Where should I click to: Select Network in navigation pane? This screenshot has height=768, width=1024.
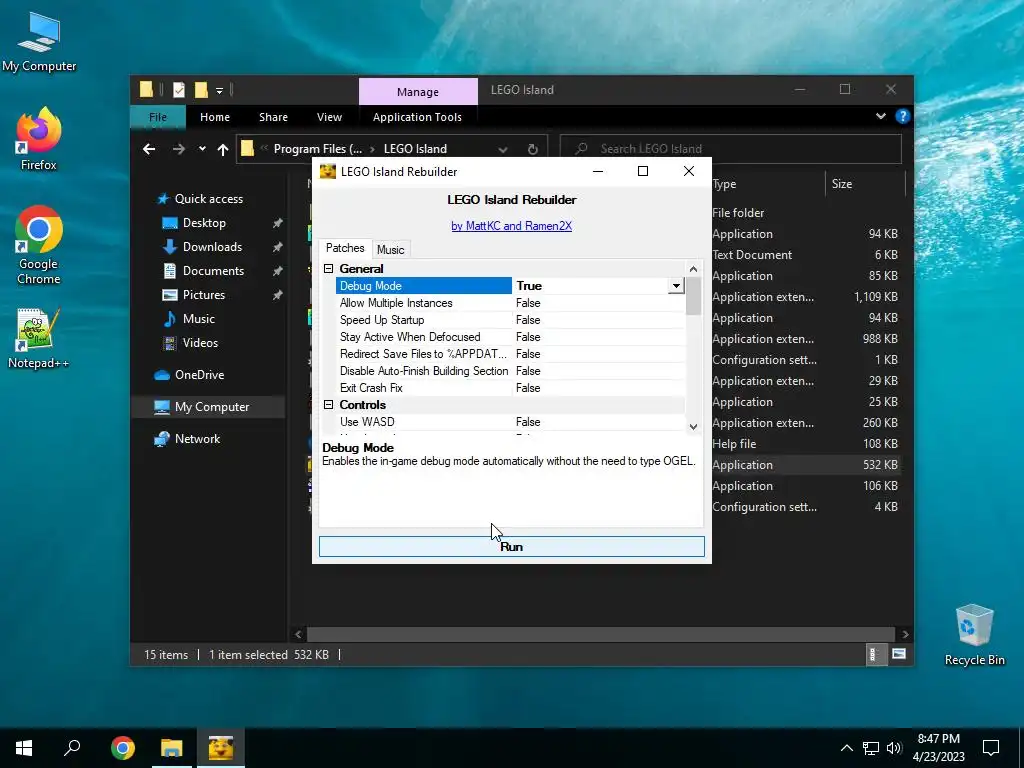click(x=197, y=439)
